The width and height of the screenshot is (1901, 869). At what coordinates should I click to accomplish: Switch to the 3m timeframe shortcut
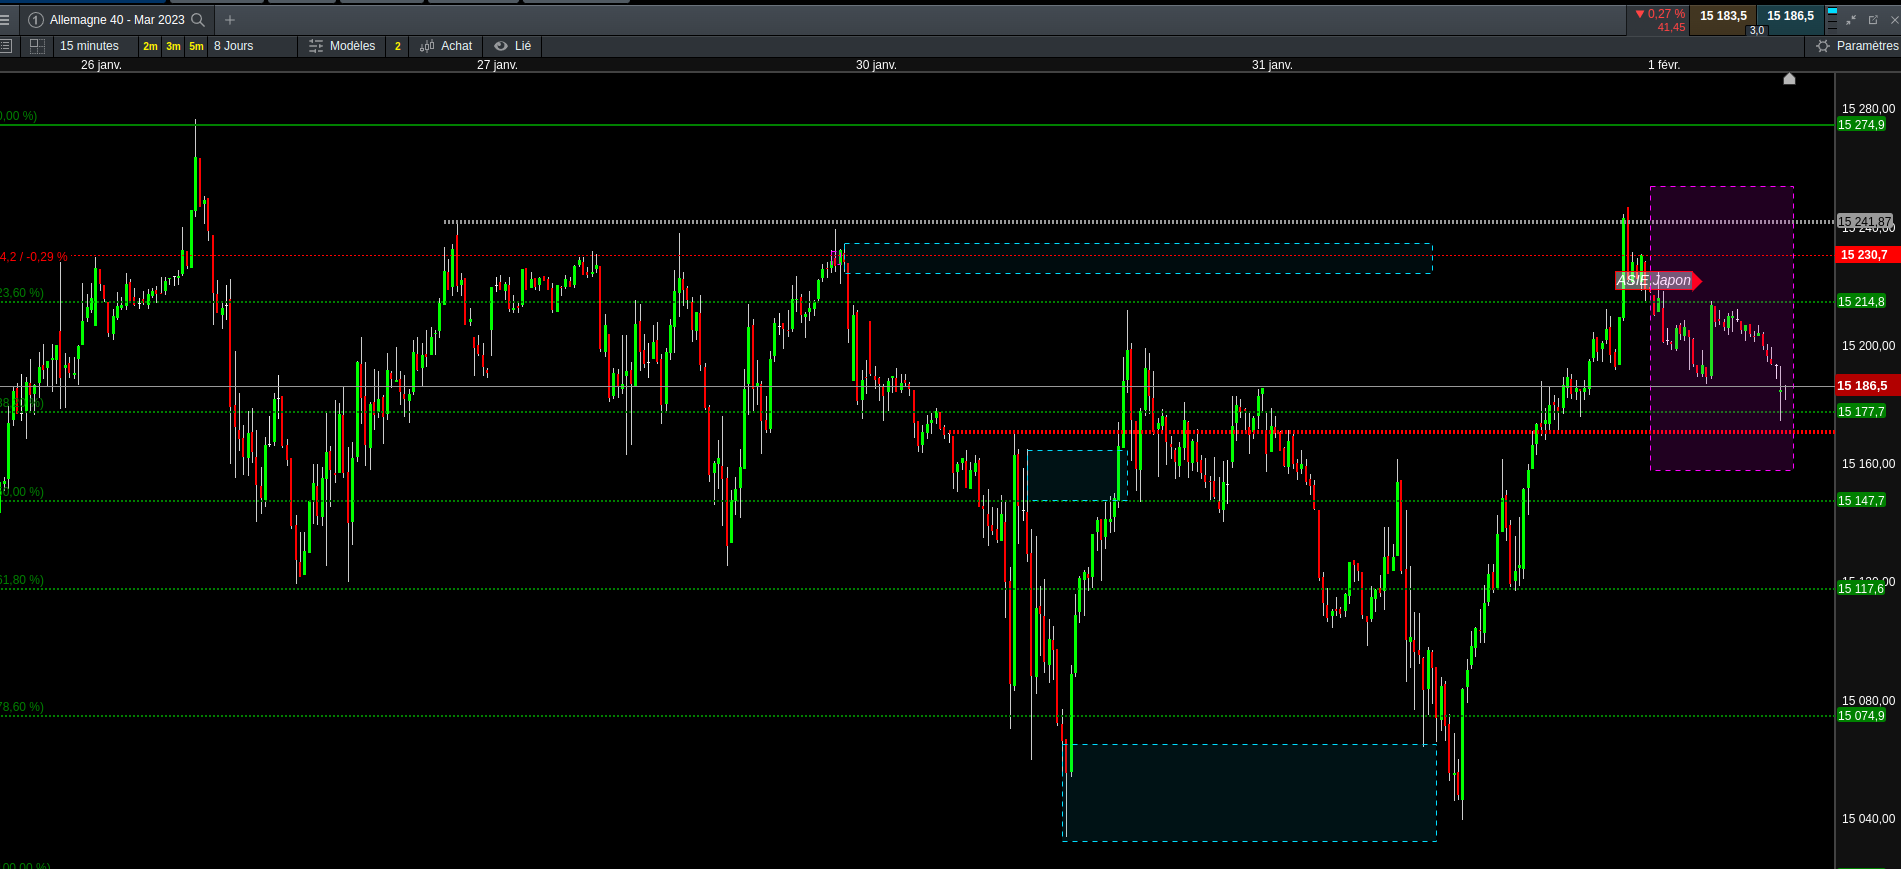point(173,46)
